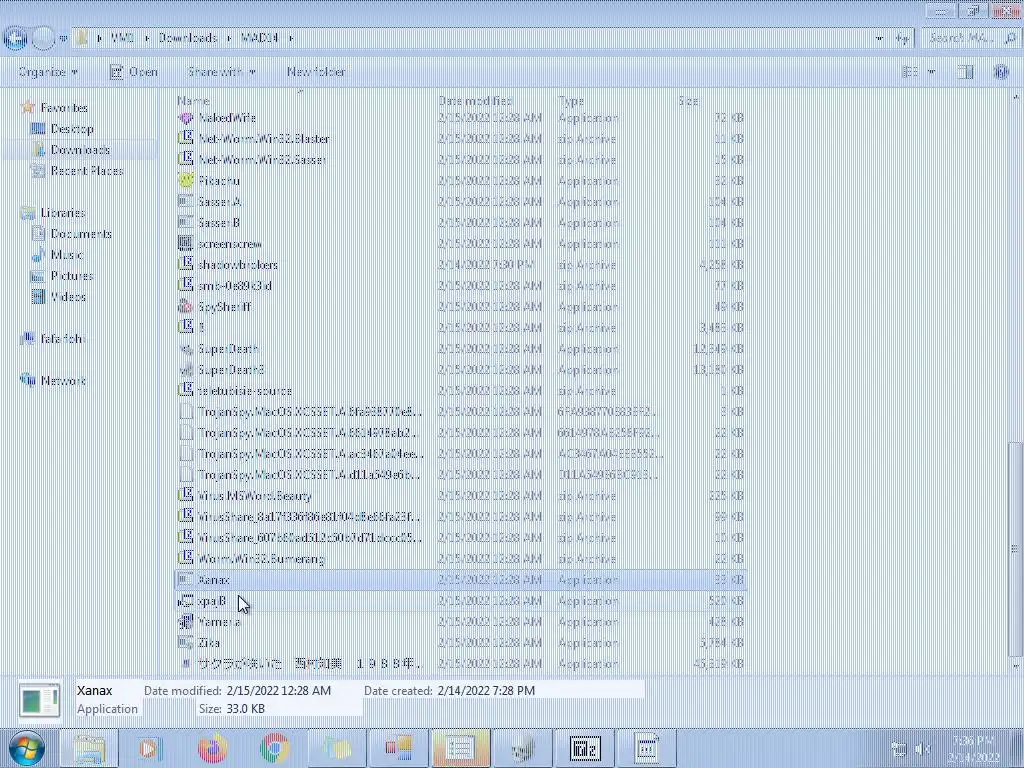Go back with the Back arrow

[16, 39]
